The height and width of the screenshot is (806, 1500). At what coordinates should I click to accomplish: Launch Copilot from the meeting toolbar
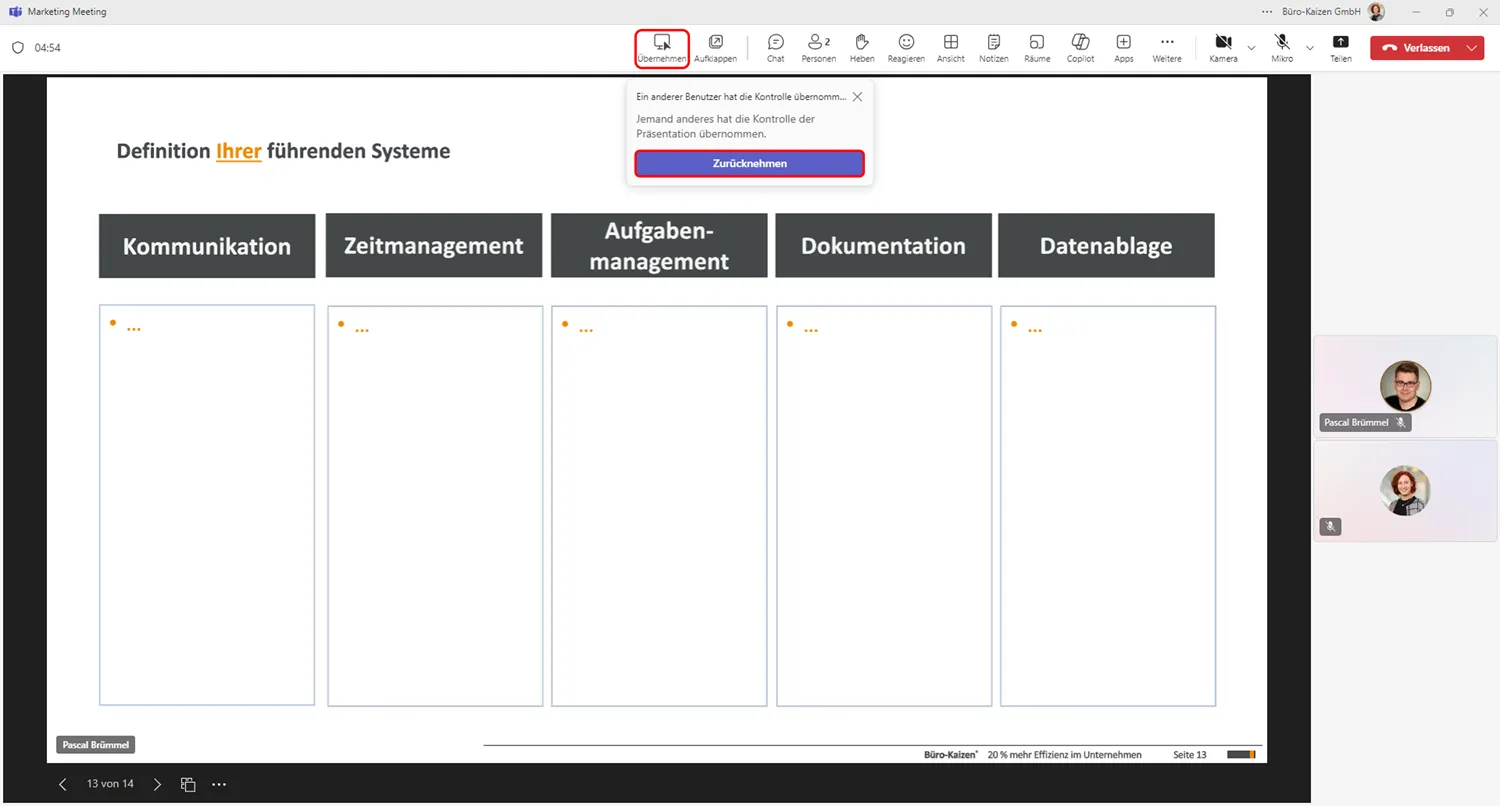tap(1080, 47)
